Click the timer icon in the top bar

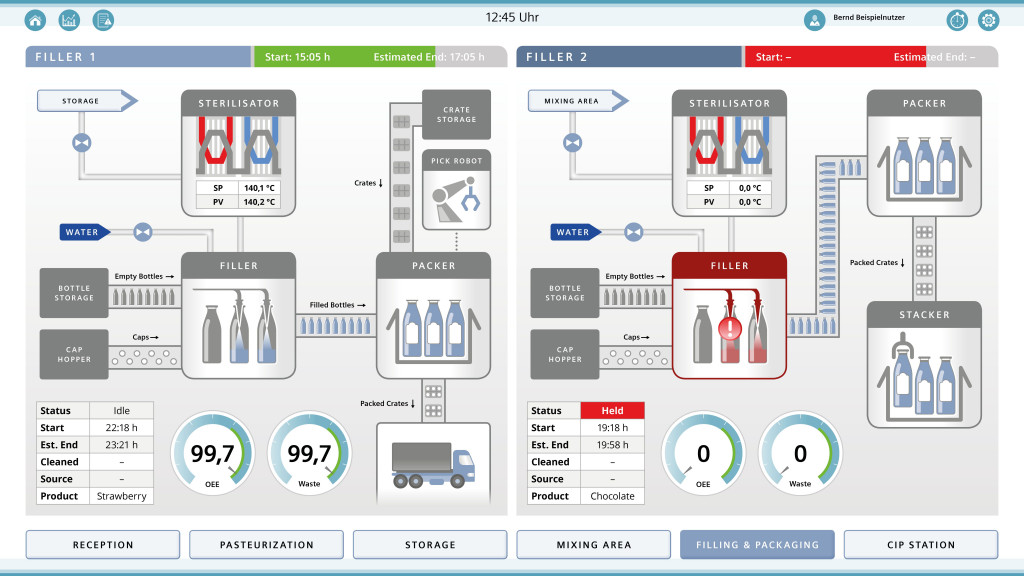click(956, 18)
